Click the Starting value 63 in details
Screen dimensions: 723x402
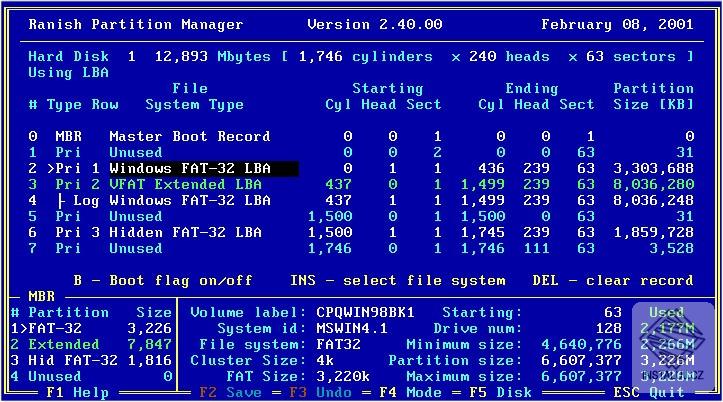[613, 313]
